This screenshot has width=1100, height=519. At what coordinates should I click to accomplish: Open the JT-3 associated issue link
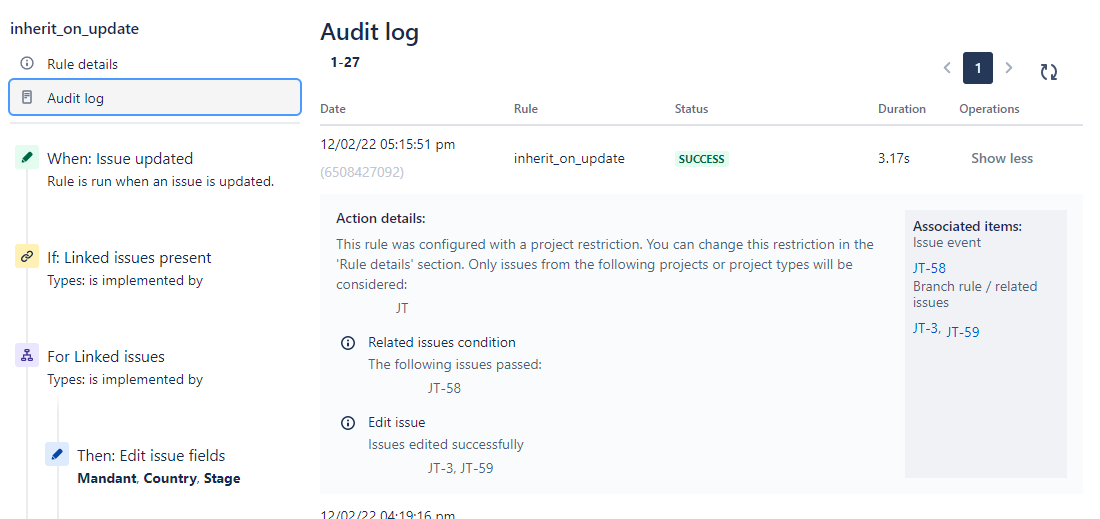925,328
